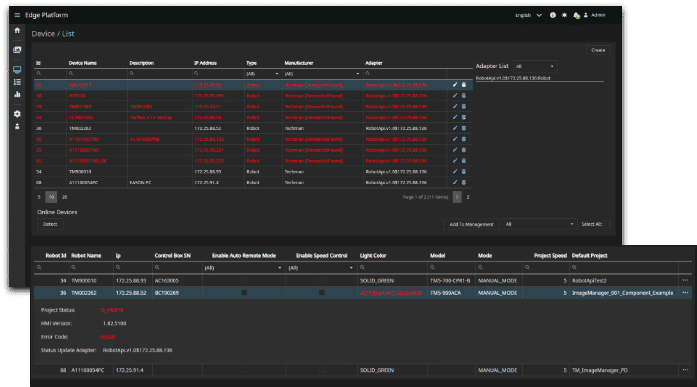The image size is (697, 387).
Task: Open the settings gear in the sidebar
Action: click(17, 114)
